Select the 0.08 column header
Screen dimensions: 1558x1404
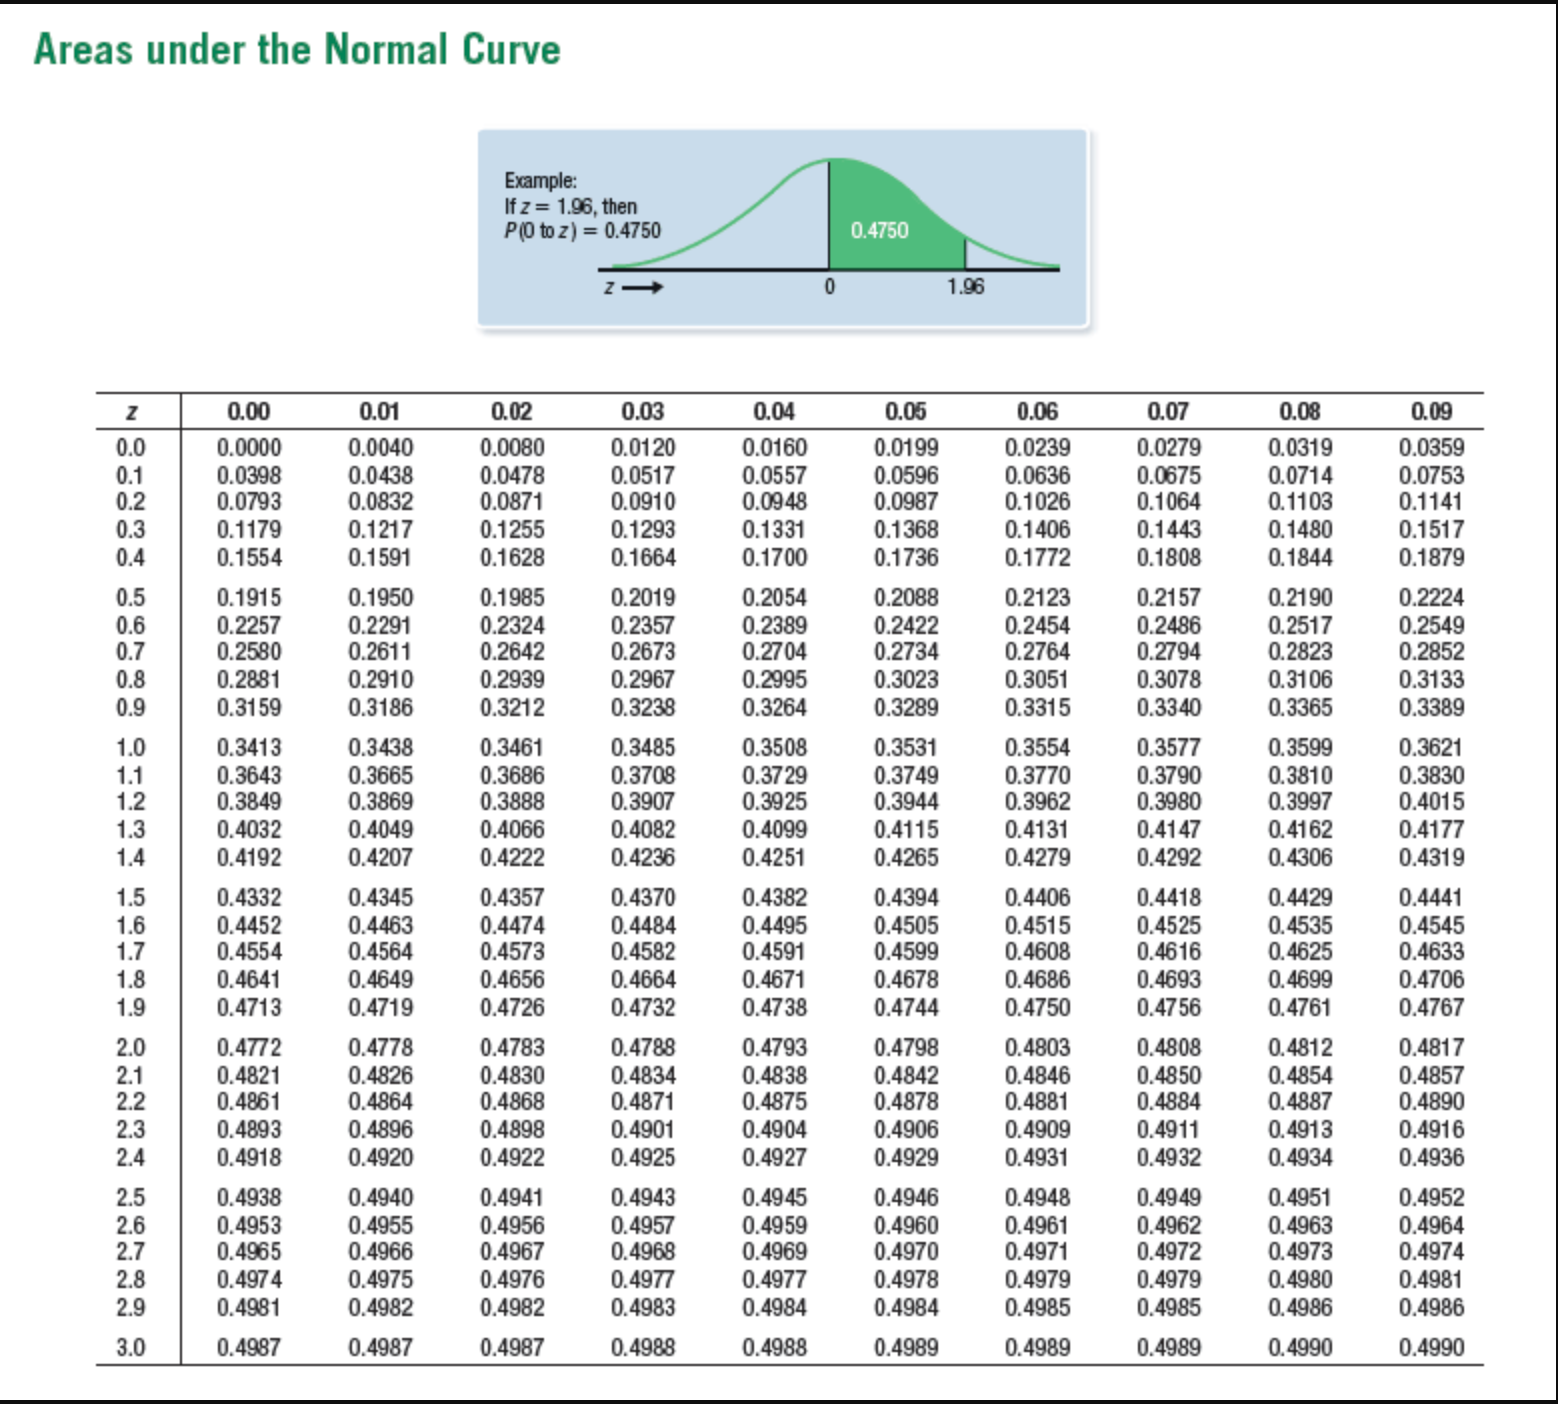coord(1300,411)
